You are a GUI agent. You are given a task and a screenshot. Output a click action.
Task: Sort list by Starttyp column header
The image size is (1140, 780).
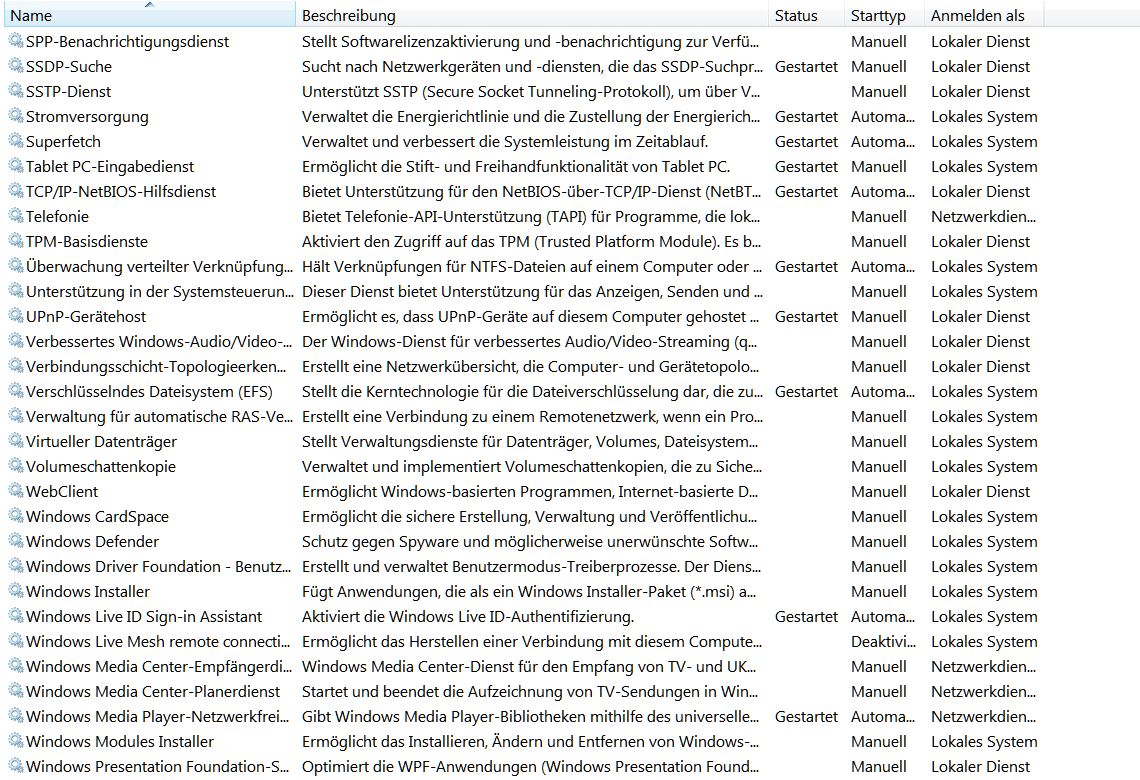coord(884,15)
